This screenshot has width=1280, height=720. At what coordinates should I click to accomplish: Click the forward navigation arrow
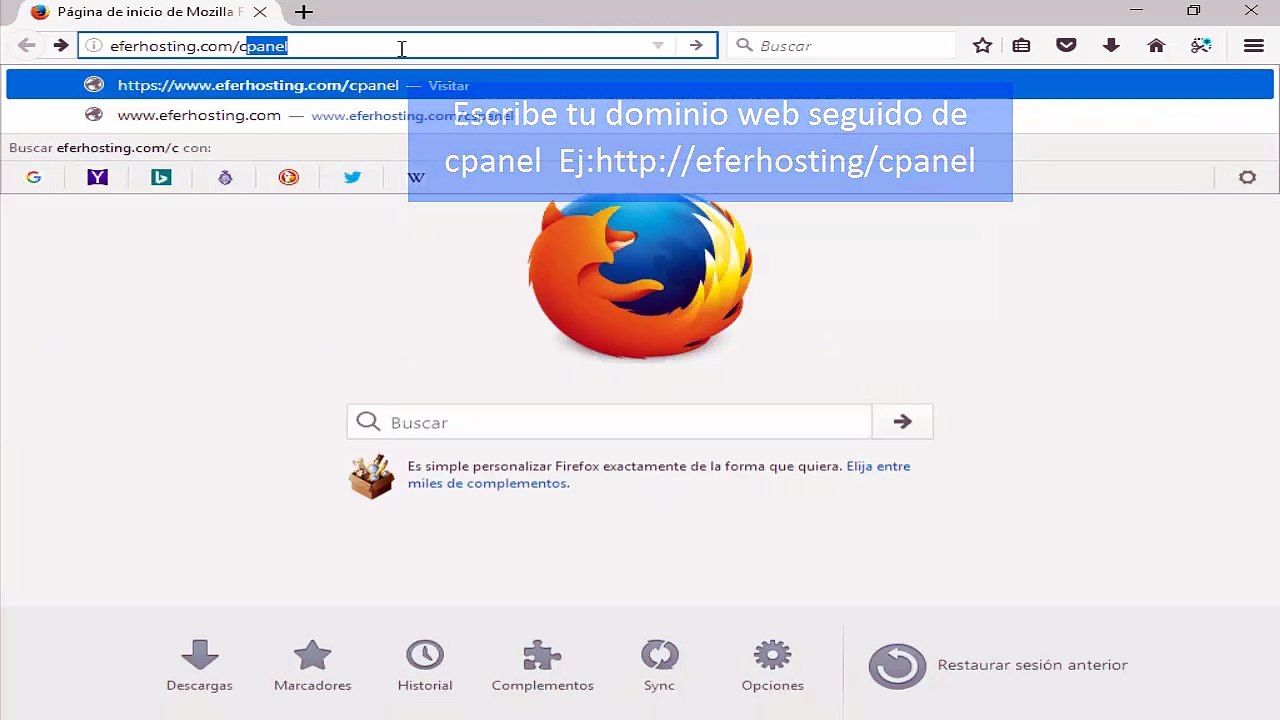click(x=60, y=45)
